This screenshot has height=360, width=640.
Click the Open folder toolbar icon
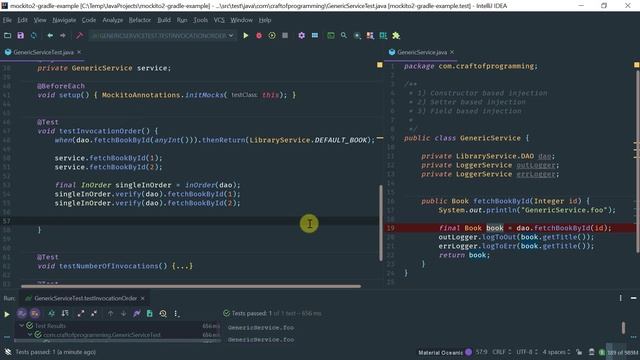click(x=7, y=36)
